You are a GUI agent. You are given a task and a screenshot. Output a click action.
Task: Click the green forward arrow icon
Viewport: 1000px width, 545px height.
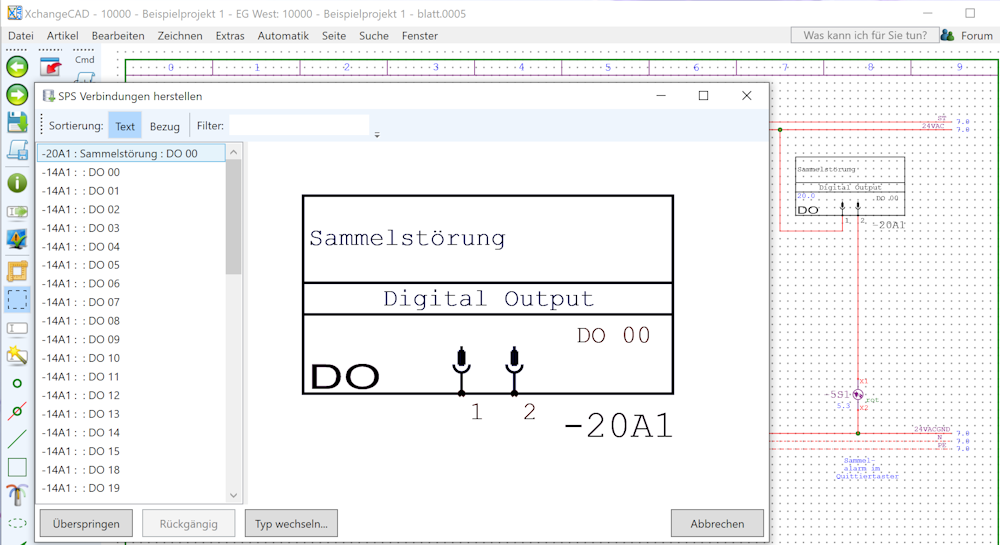pyautogui.click(x=17, y=95)
